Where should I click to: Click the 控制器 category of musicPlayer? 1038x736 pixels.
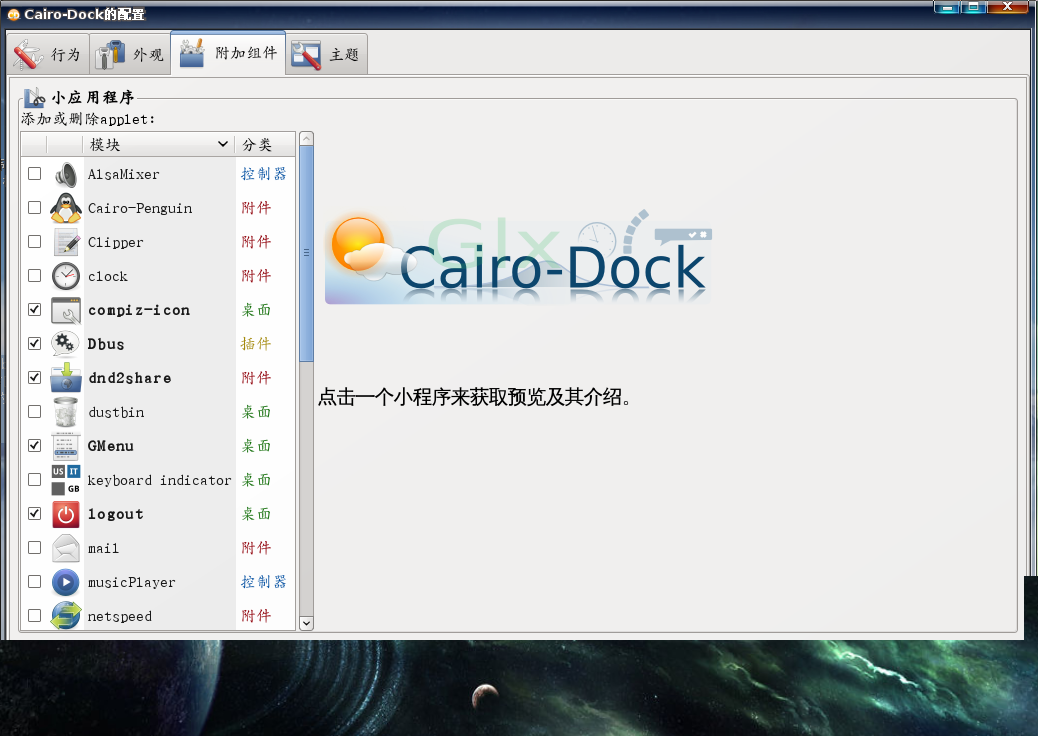263,582
